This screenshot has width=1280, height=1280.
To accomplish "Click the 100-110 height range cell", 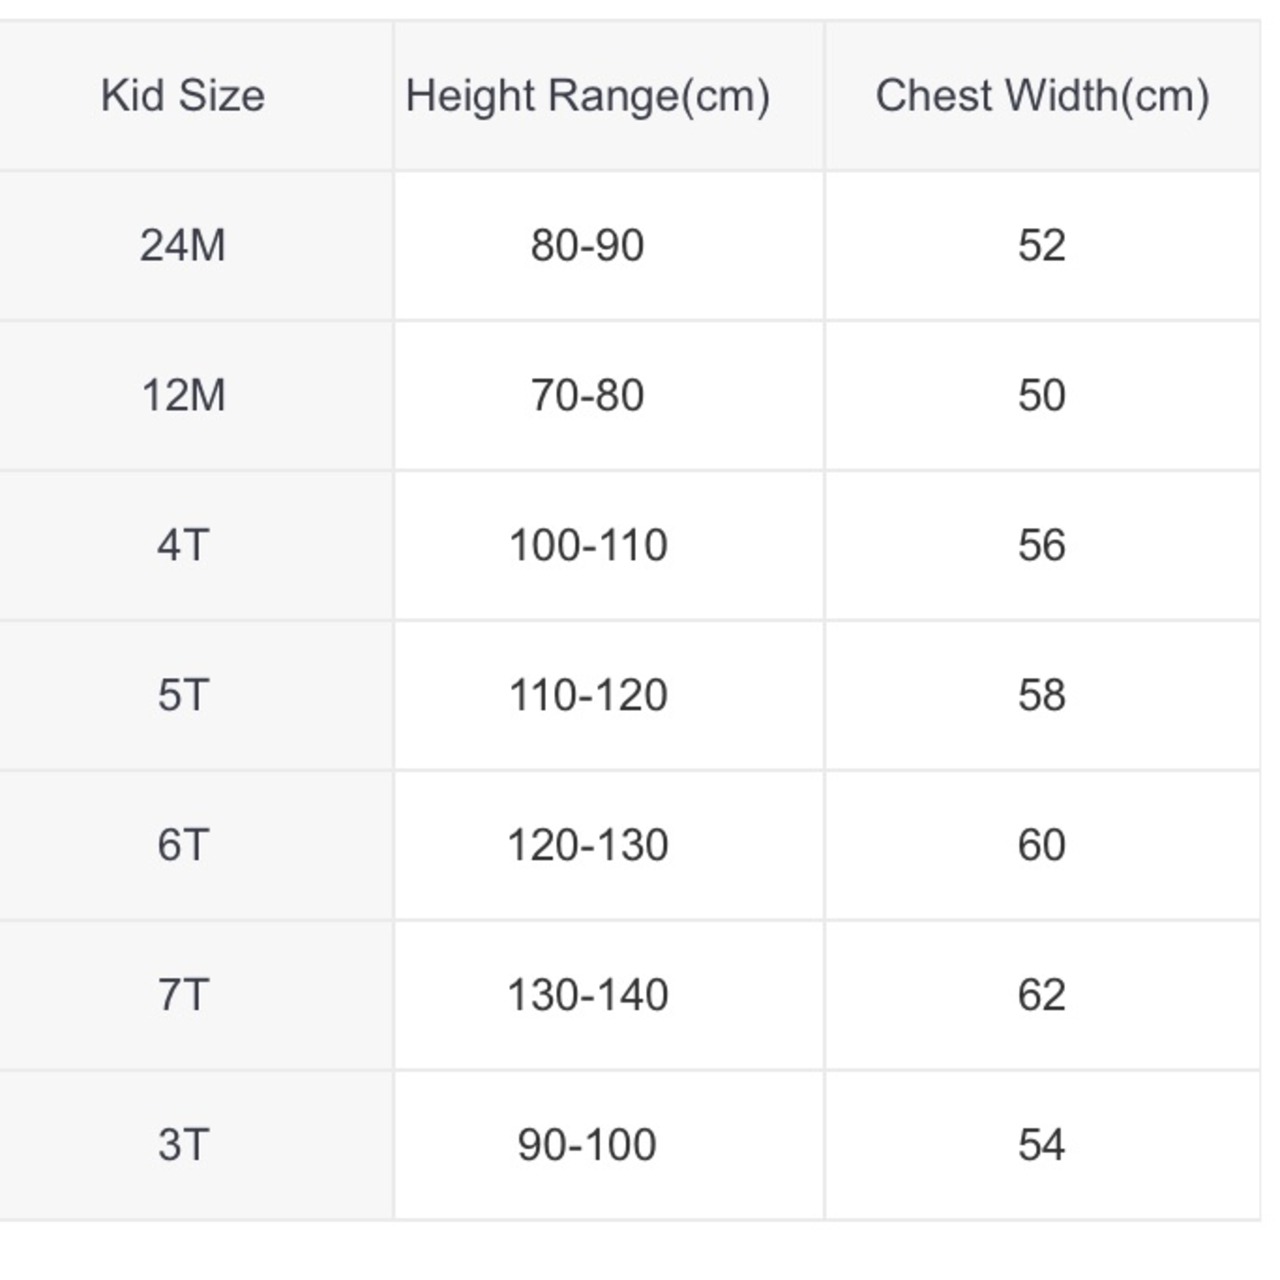I will point(609,546).
